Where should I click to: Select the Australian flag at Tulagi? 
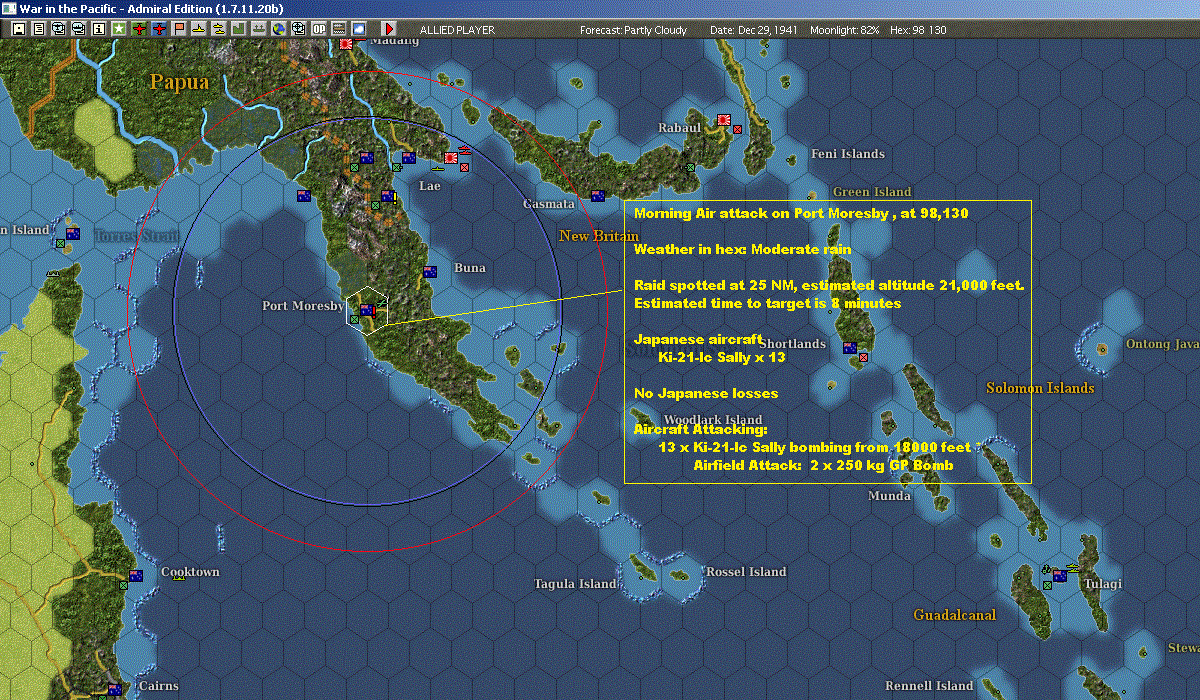pos(1059,575)
